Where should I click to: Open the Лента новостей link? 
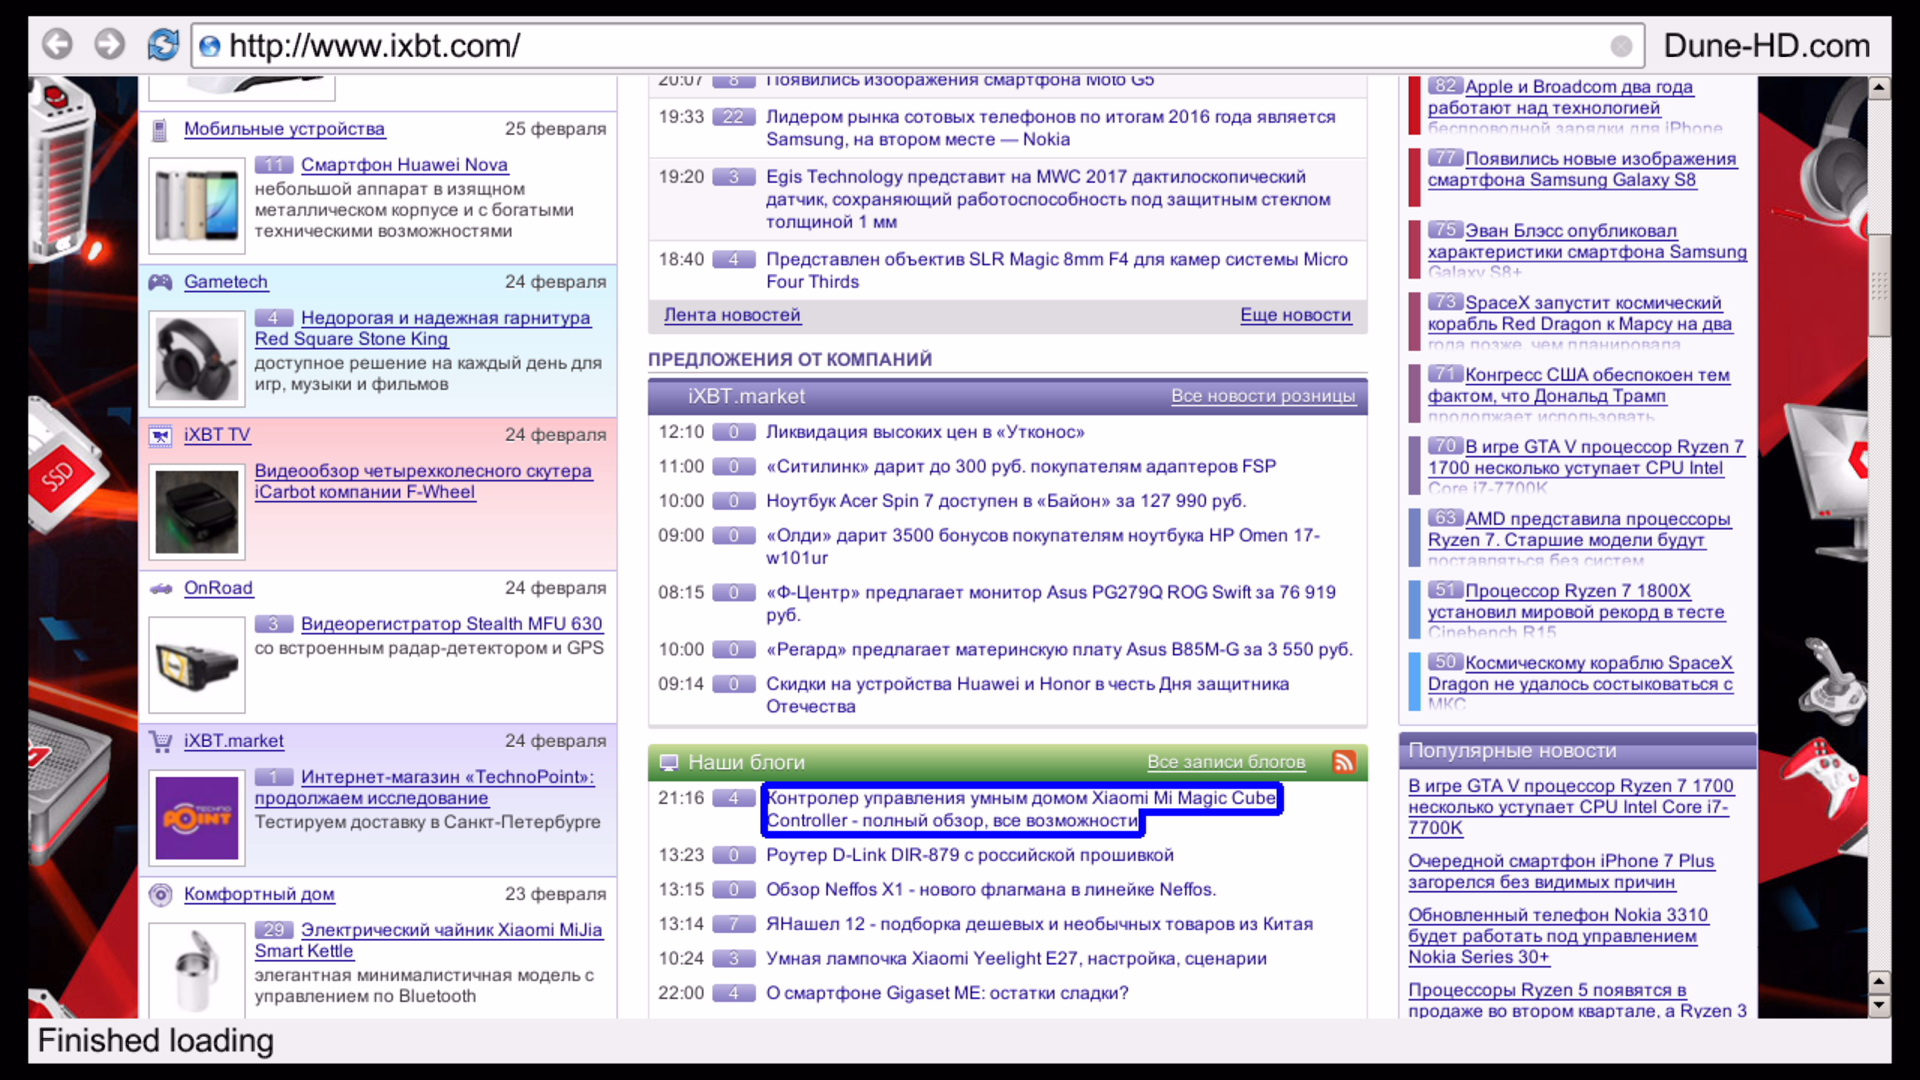point(732,315)
